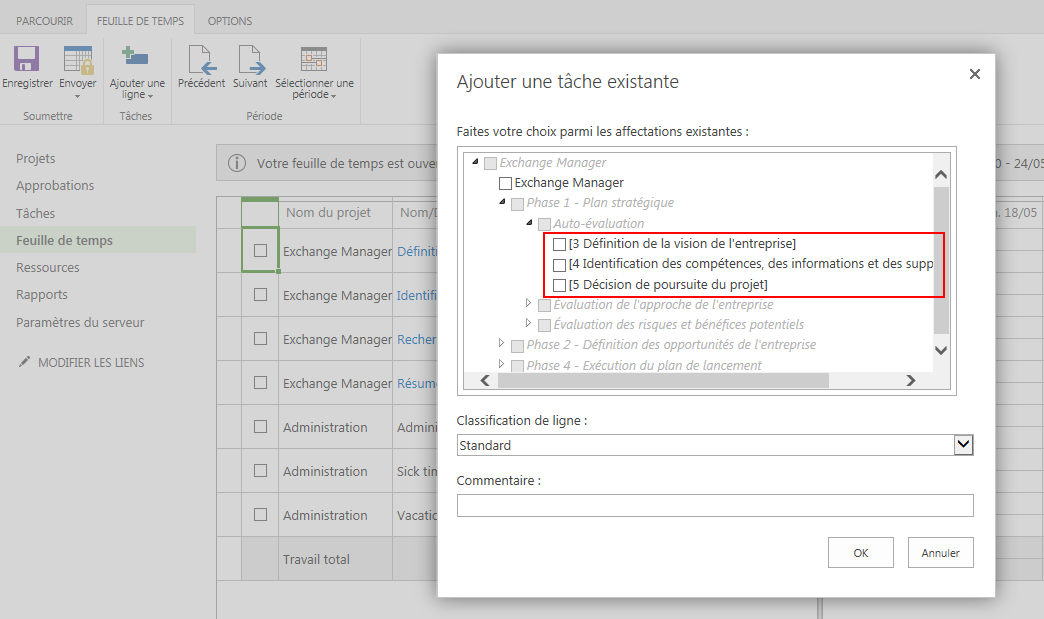Click the Enregistrer save icon
Screen dimensions: 1044x619
(26, 60)
